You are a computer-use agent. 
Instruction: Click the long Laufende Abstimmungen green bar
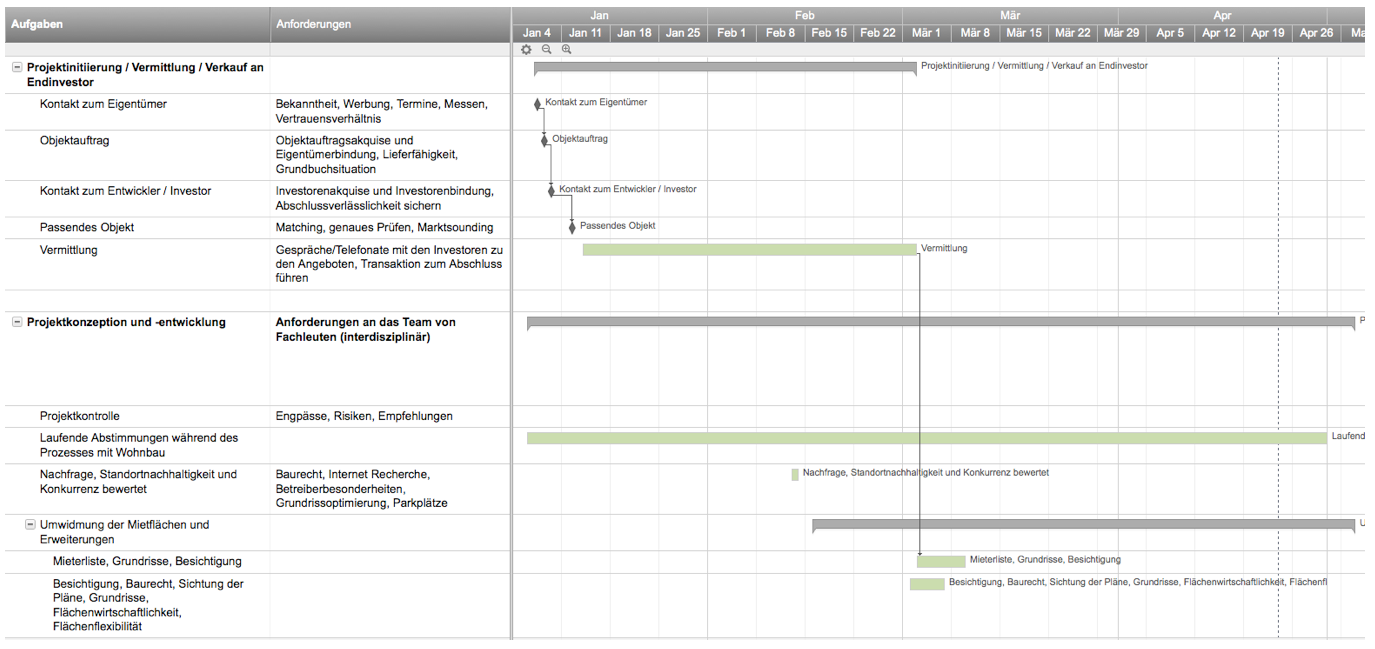click(900, 437)
